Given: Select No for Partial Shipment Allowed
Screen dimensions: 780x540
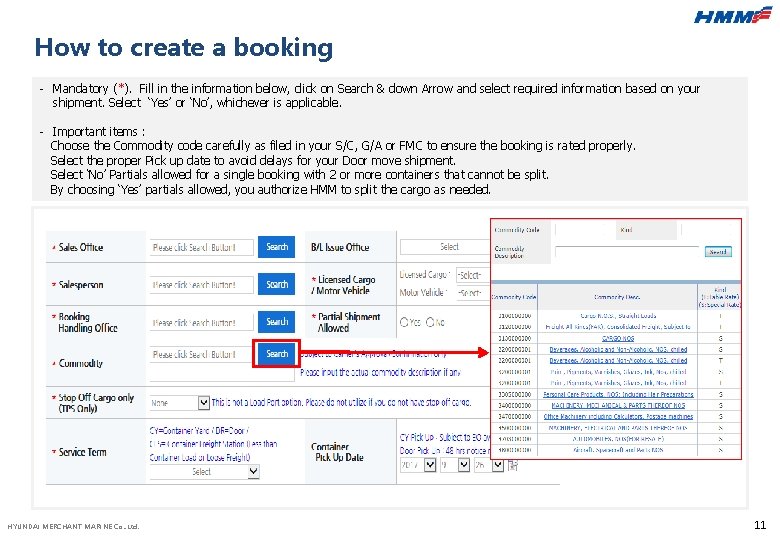Looking at the screenshot, I should click(430, 322).
